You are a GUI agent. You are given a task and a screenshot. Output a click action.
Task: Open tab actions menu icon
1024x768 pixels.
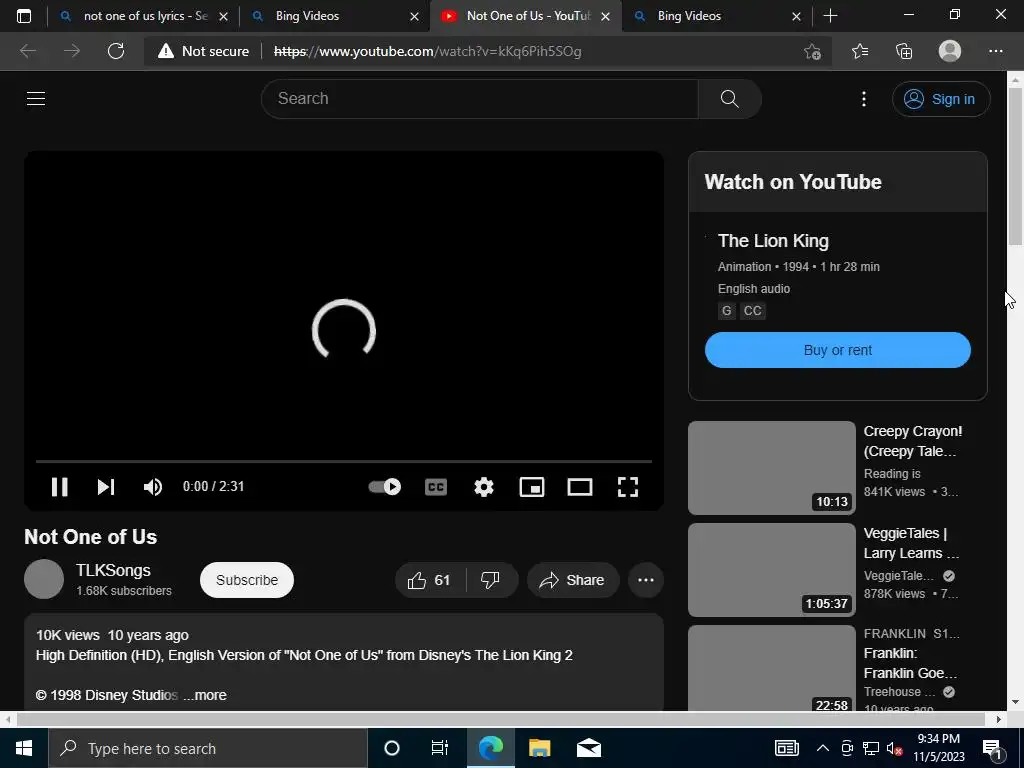click(x=24, y=16)
